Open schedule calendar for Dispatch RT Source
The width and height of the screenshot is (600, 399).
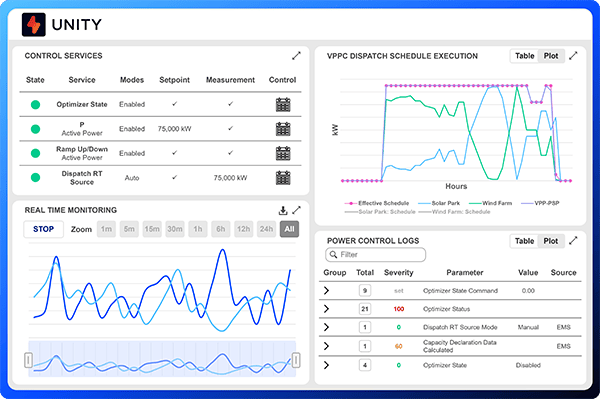coord(283,178)
